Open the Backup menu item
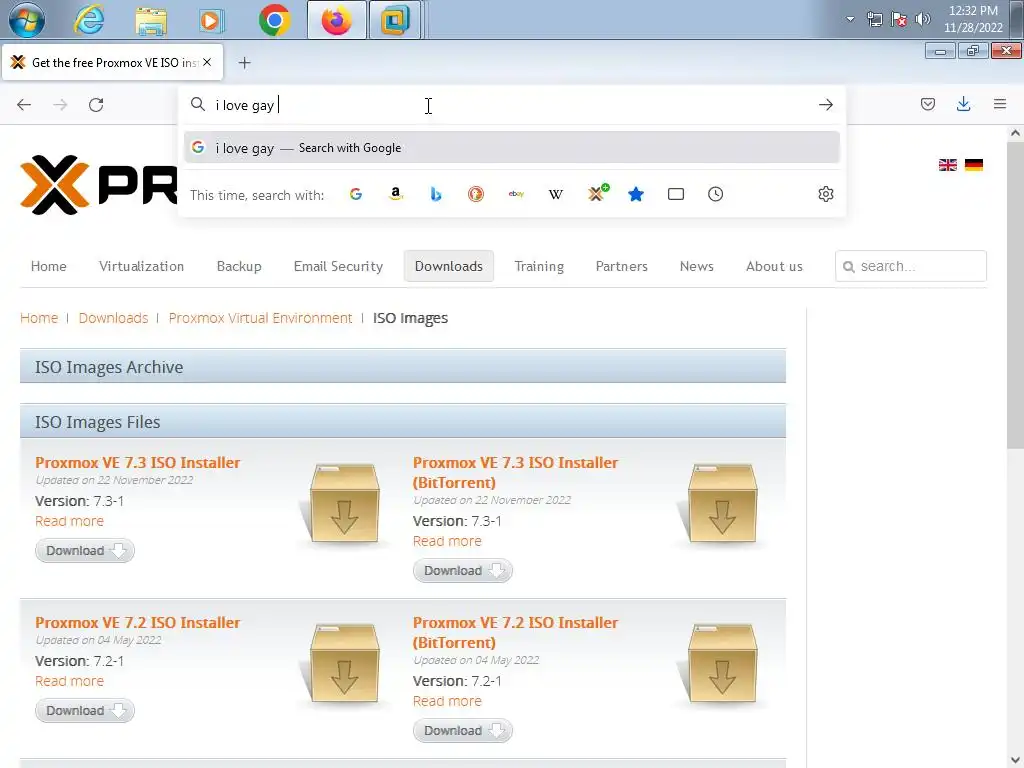Screen dimensions: 1024x768 (x=239, y=266)
